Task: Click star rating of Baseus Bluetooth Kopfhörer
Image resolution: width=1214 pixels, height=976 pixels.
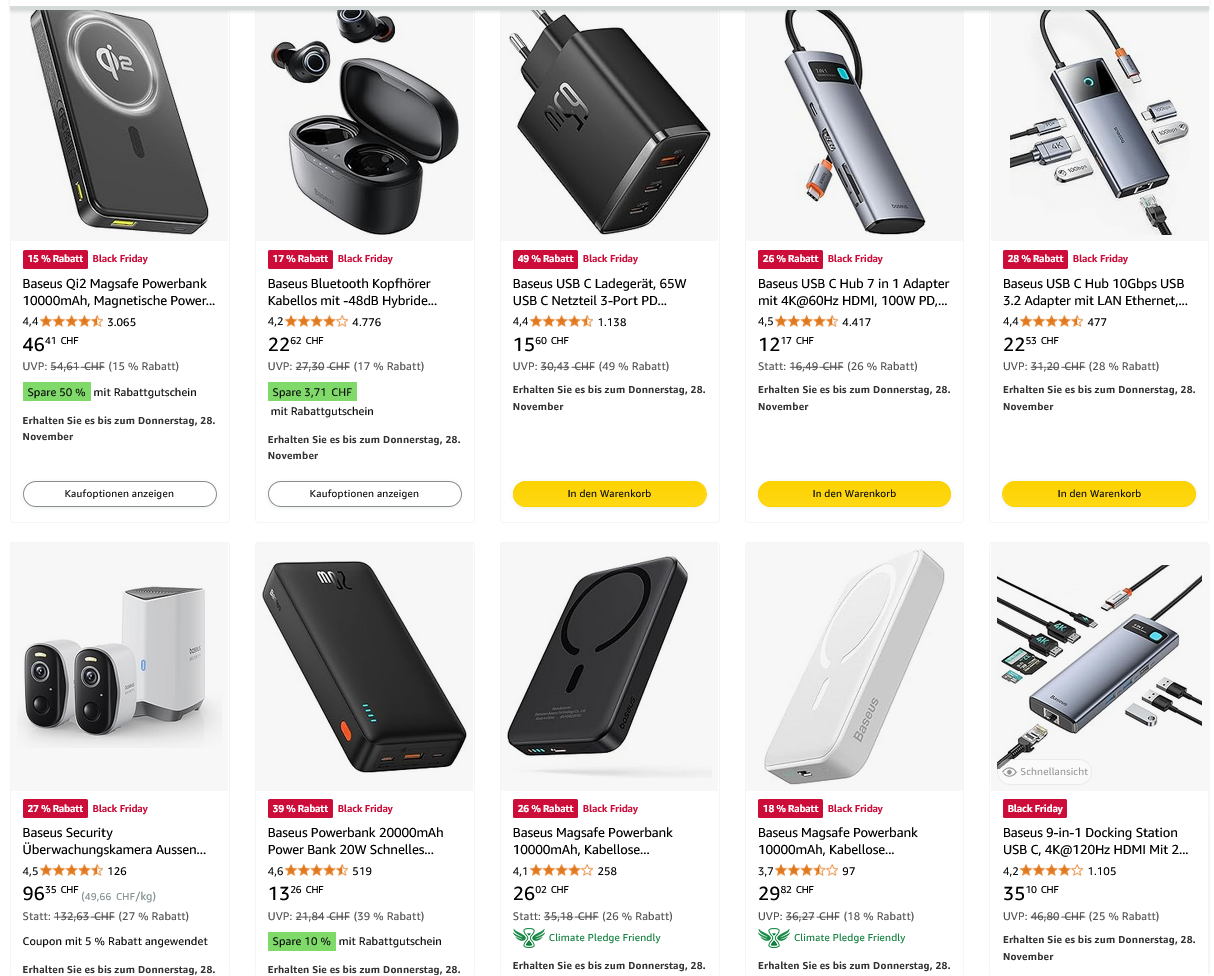Action: [x=316, y=322]
